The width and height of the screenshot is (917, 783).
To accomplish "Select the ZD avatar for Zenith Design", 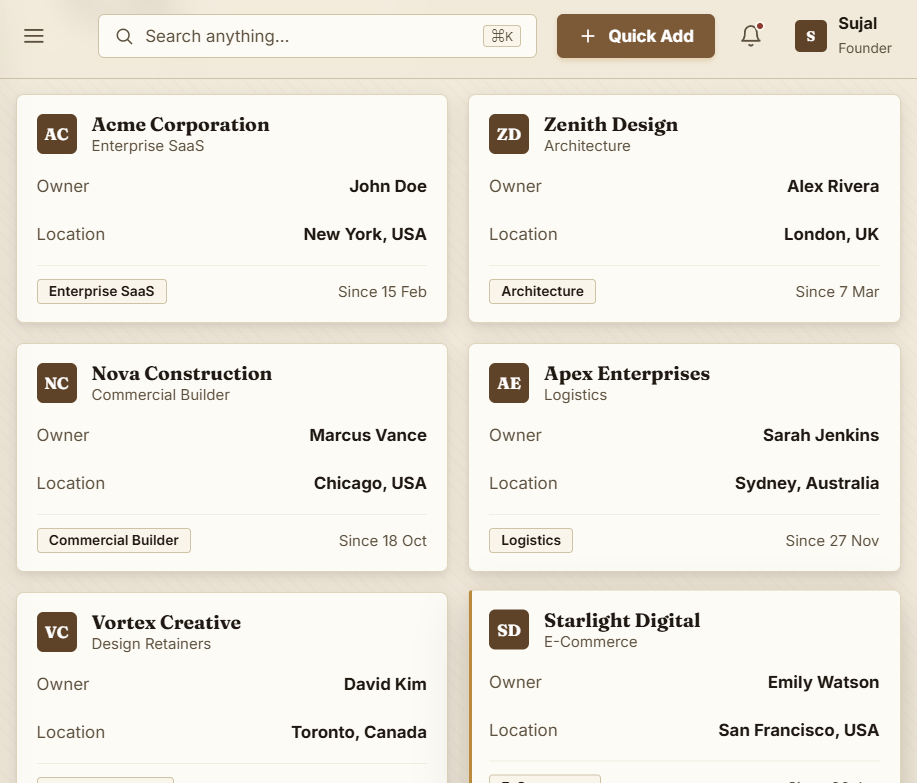I will click(x=509, y=134).
